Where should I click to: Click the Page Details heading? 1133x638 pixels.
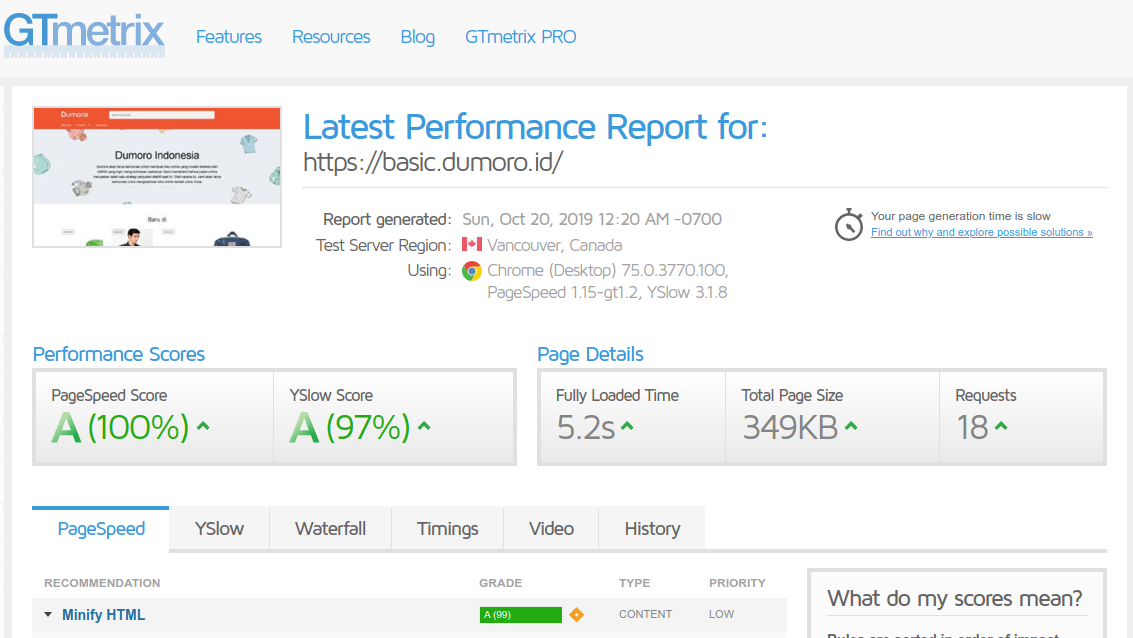590,354
